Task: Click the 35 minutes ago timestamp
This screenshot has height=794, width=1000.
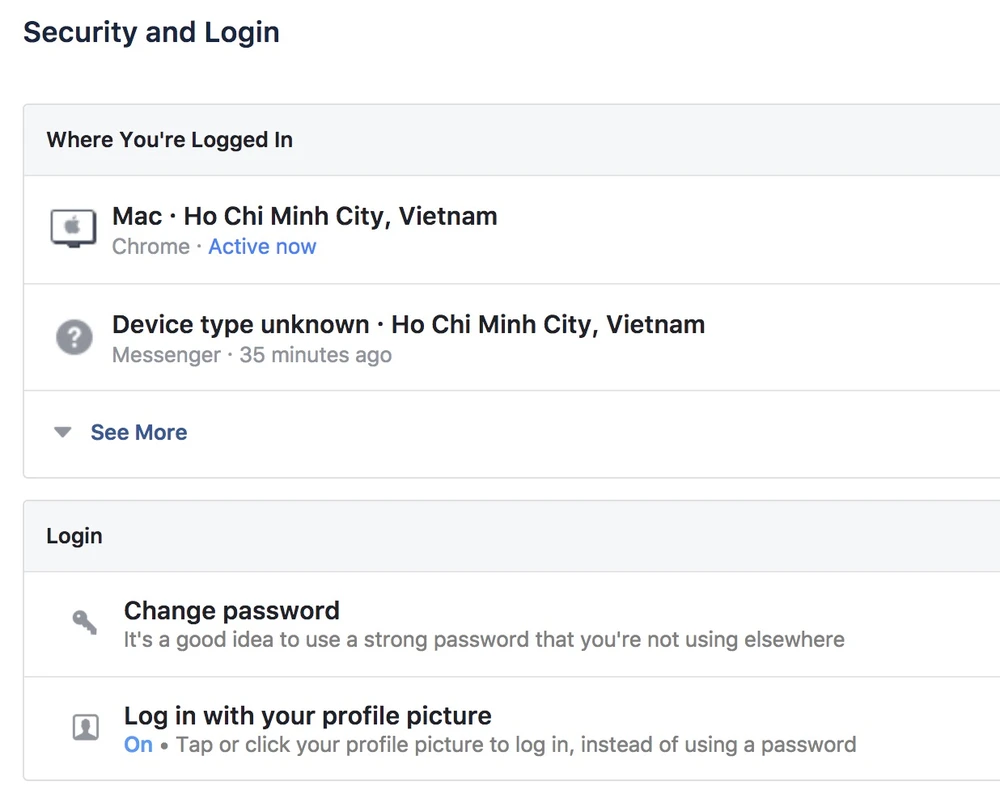Action: click(315, 355)
